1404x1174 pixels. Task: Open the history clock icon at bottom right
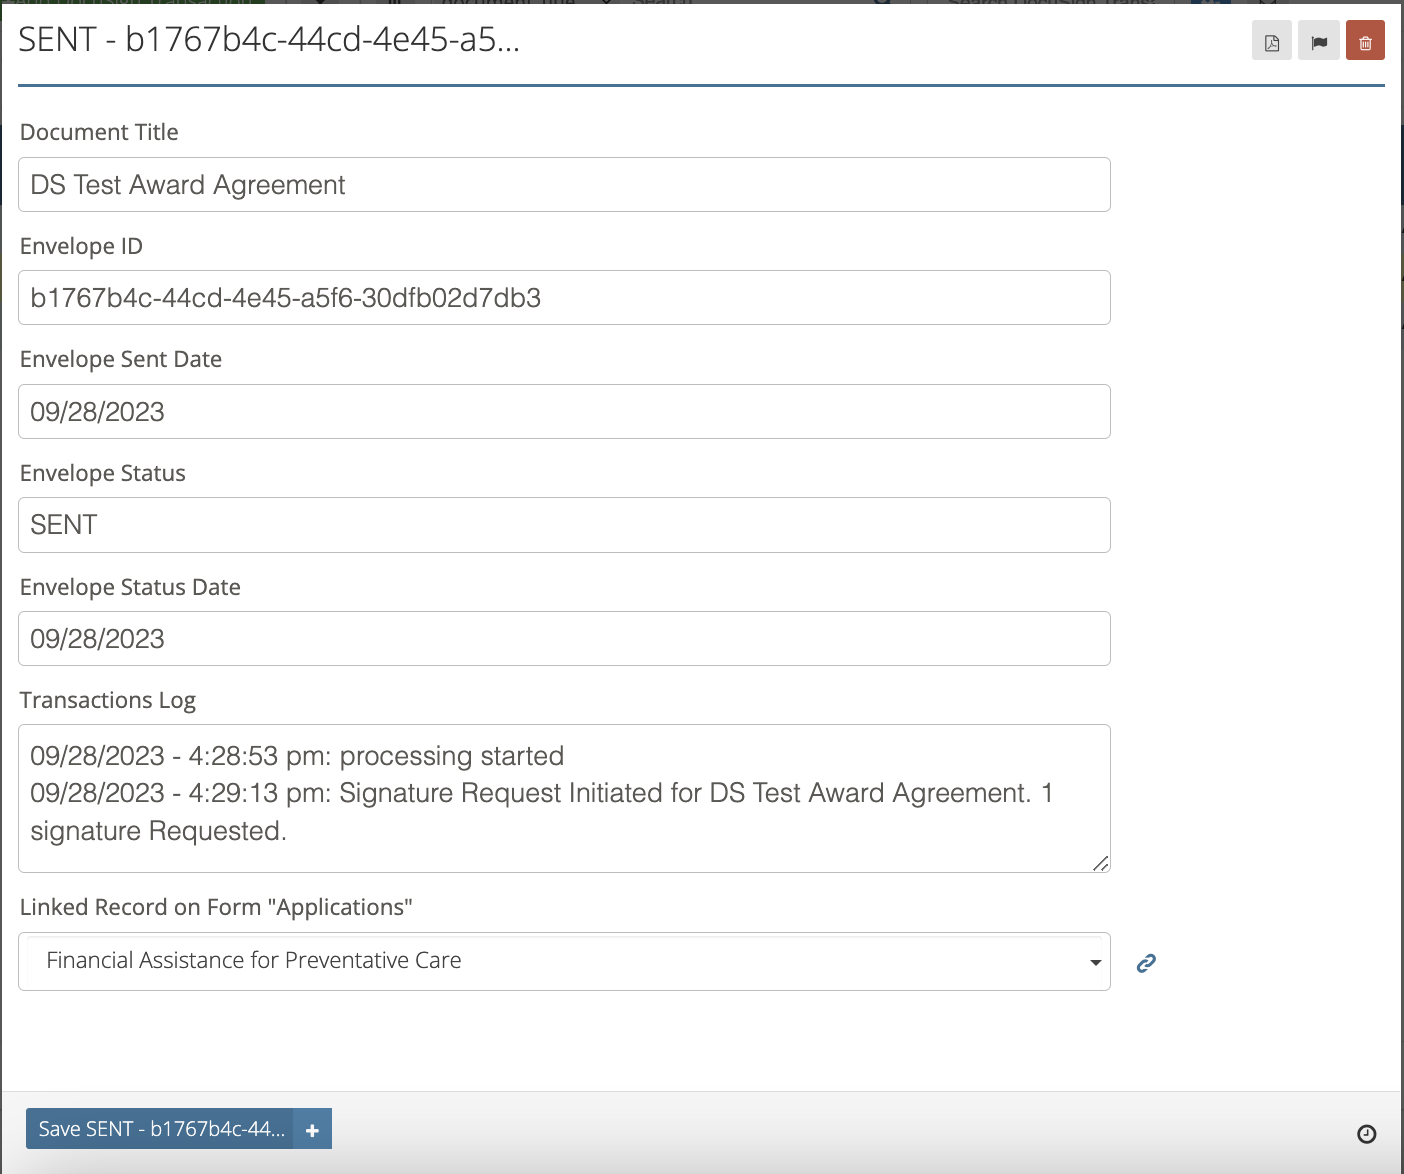click(x=1368, y=1133)
